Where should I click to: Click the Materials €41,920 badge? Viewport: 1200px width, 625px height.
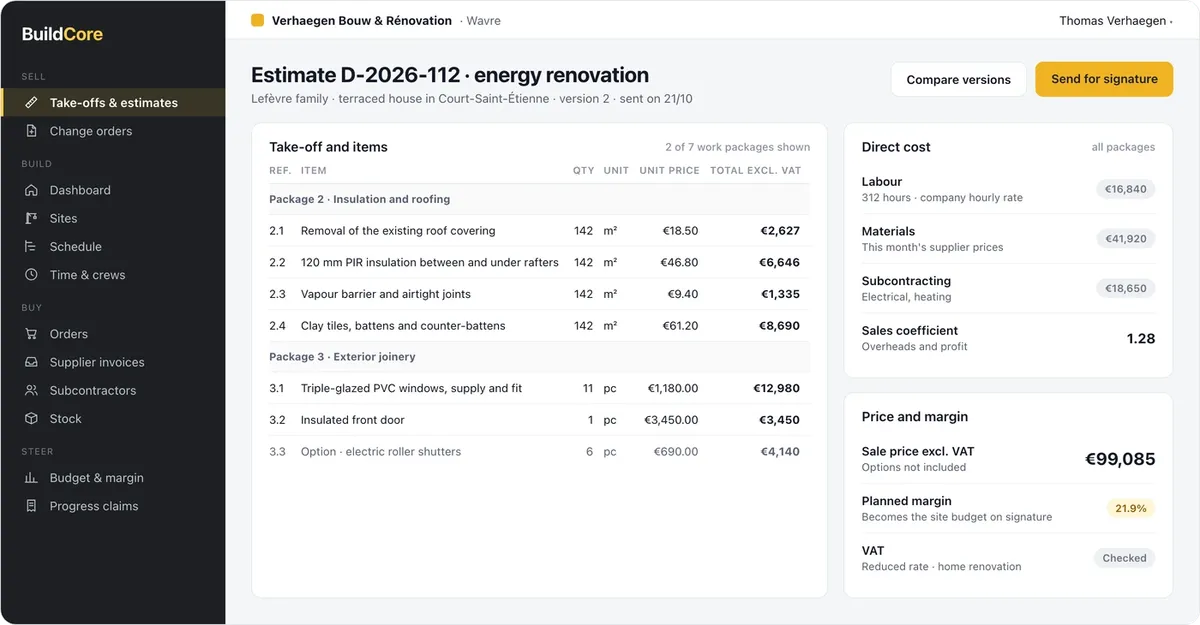click(1125, 239)
